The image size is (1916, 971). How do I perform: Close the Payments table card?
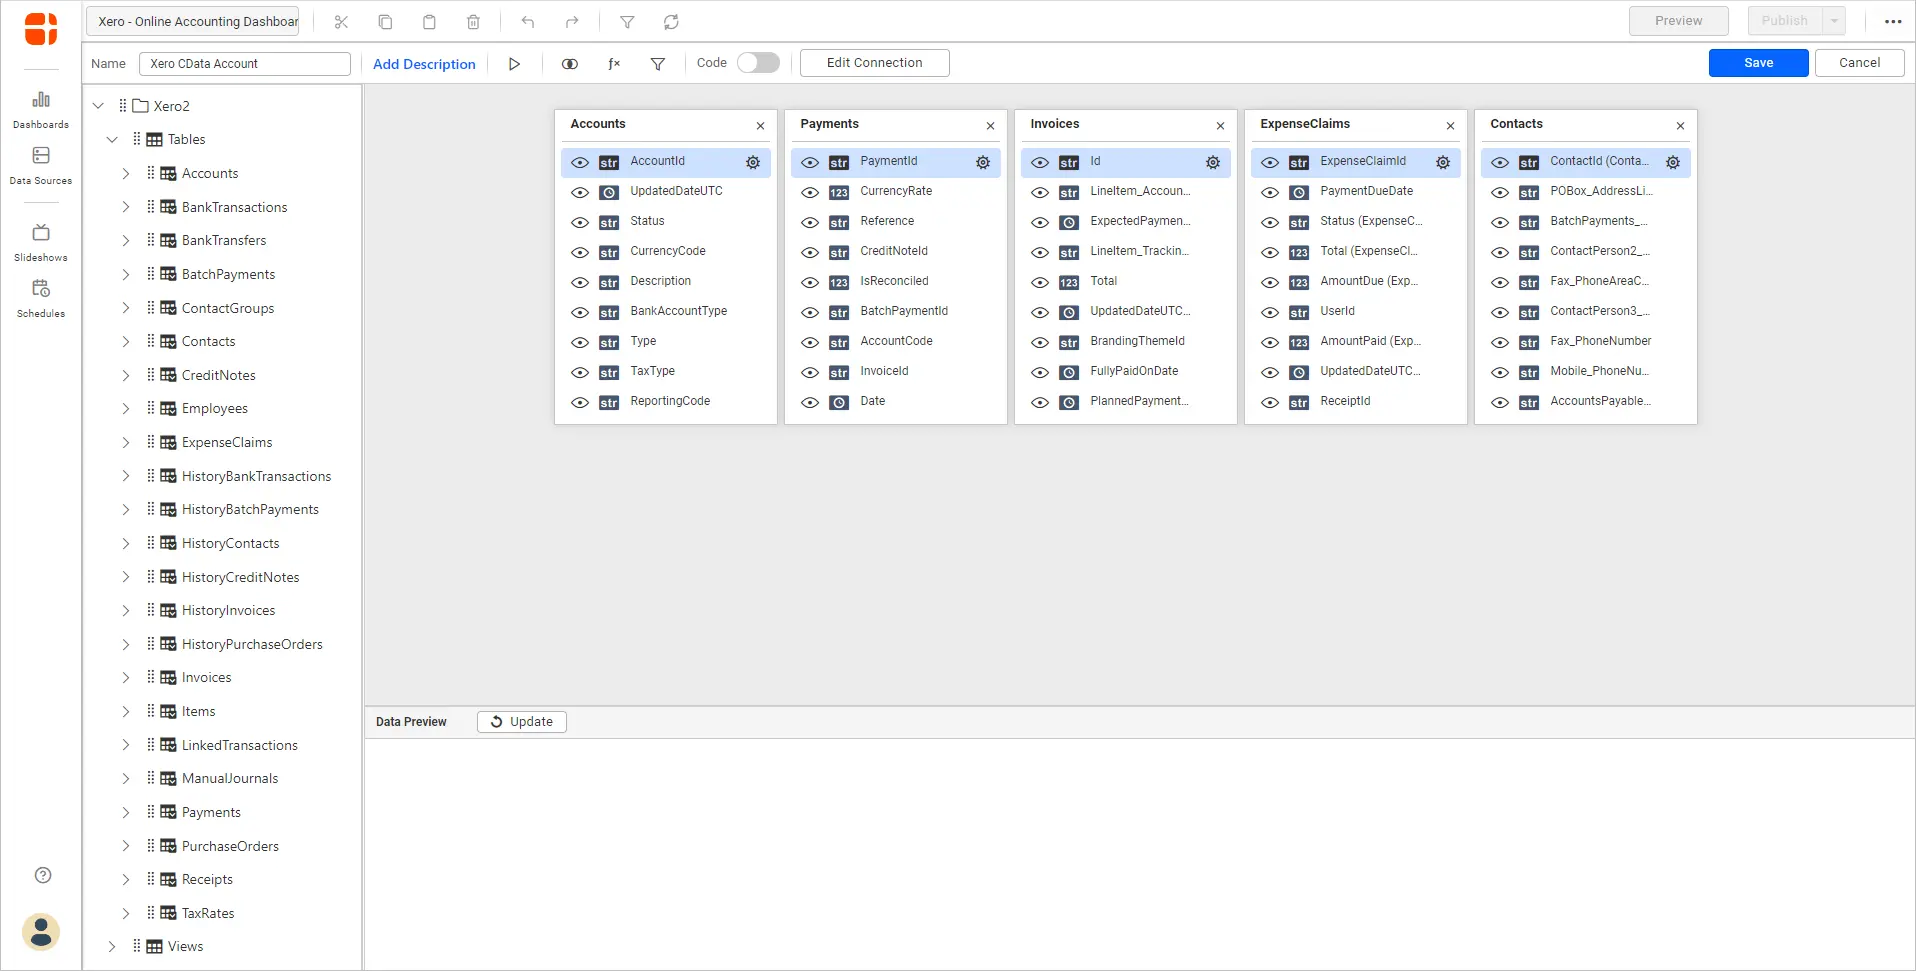click(x=991, y=126)
